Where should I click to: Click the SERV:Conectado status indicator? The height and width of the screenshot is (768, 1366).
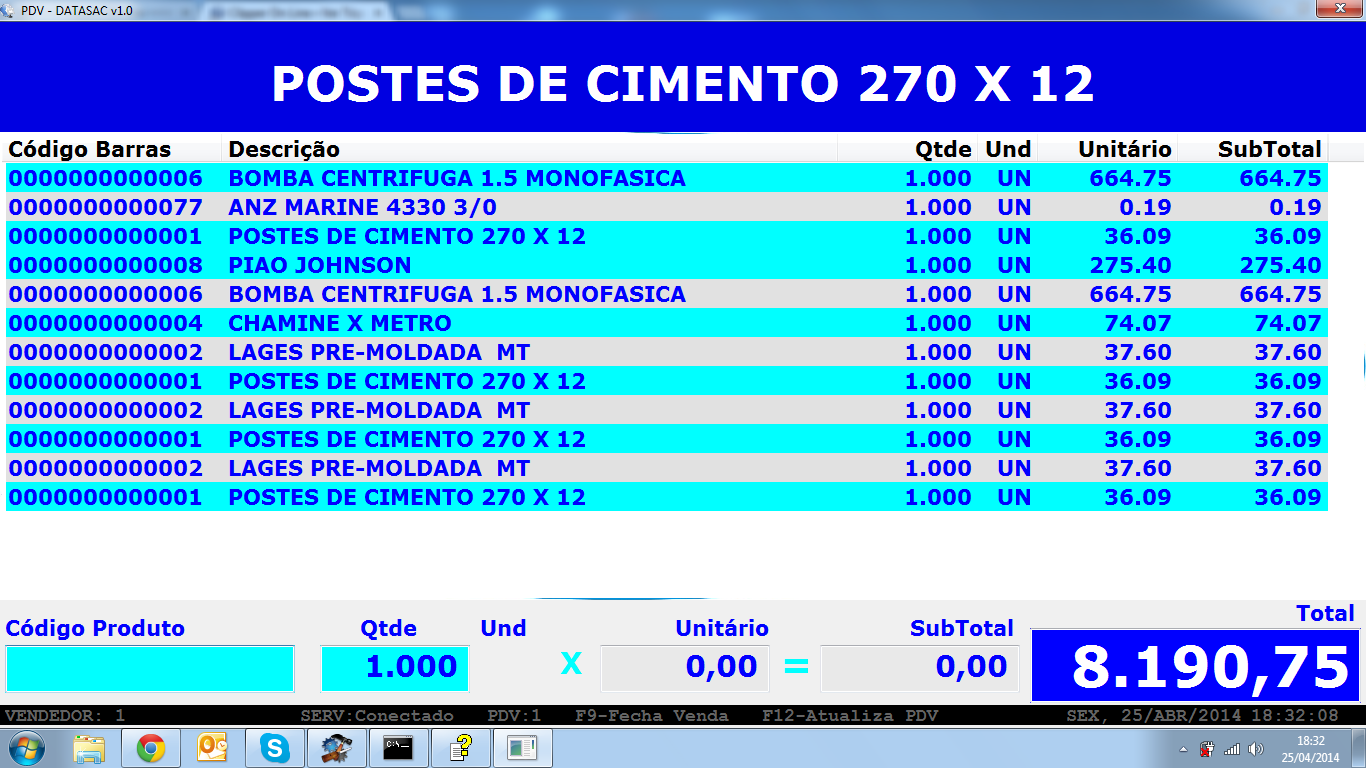[377, 716]
